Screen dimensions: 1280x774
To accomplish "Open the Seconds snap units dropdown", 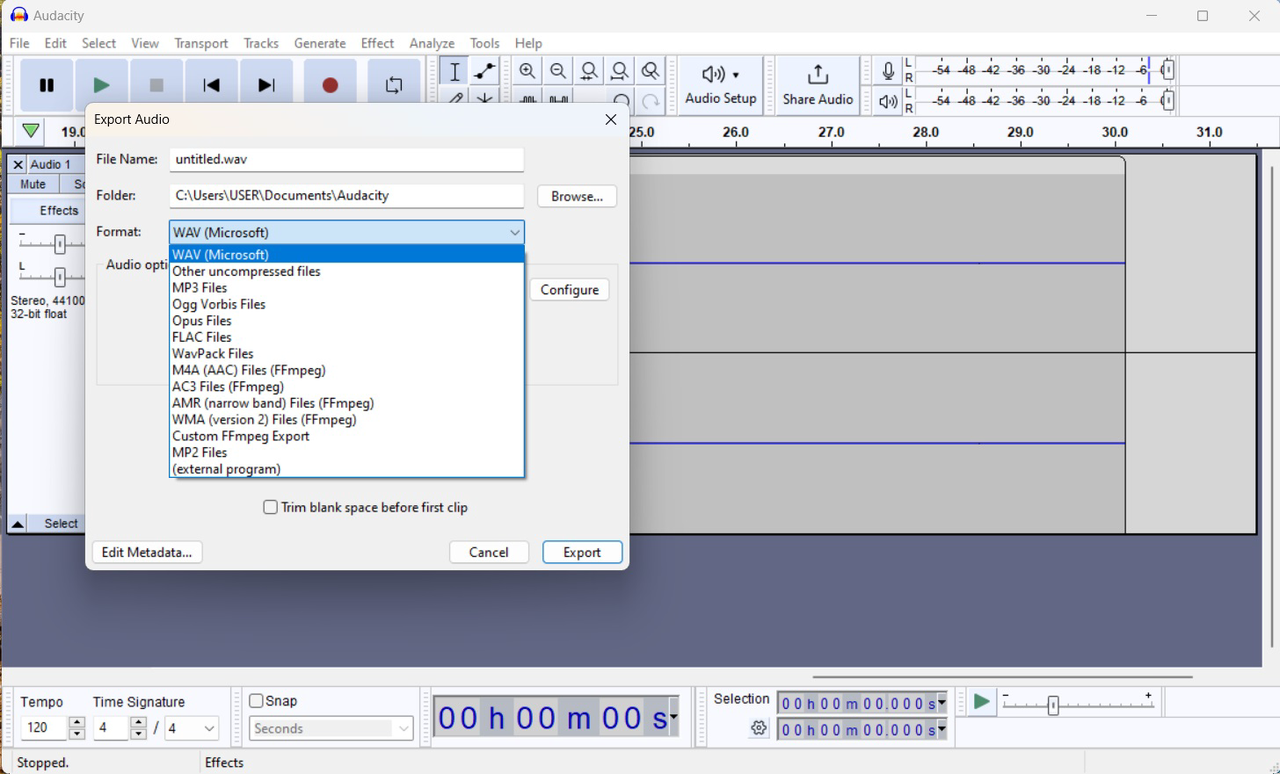I will (330, 728).
